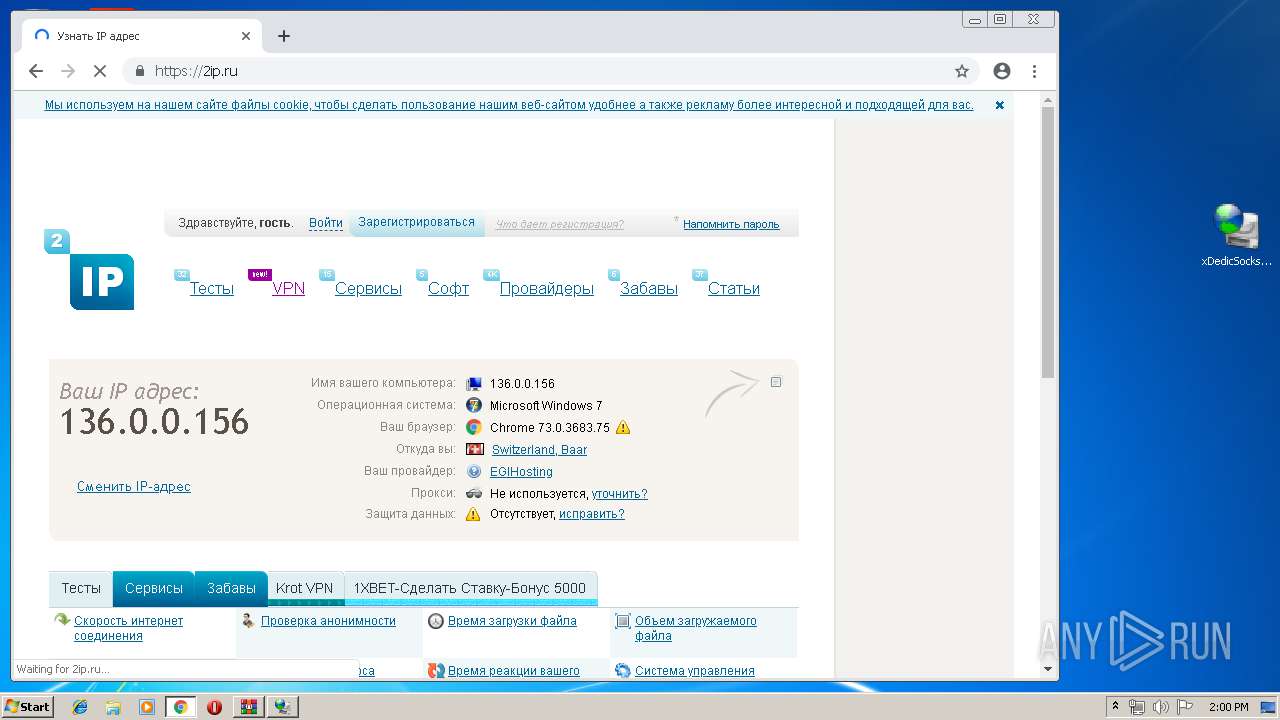Open the Провайдеры navigation menu item
Screen dimensions: 1280x720
point(547,288)
